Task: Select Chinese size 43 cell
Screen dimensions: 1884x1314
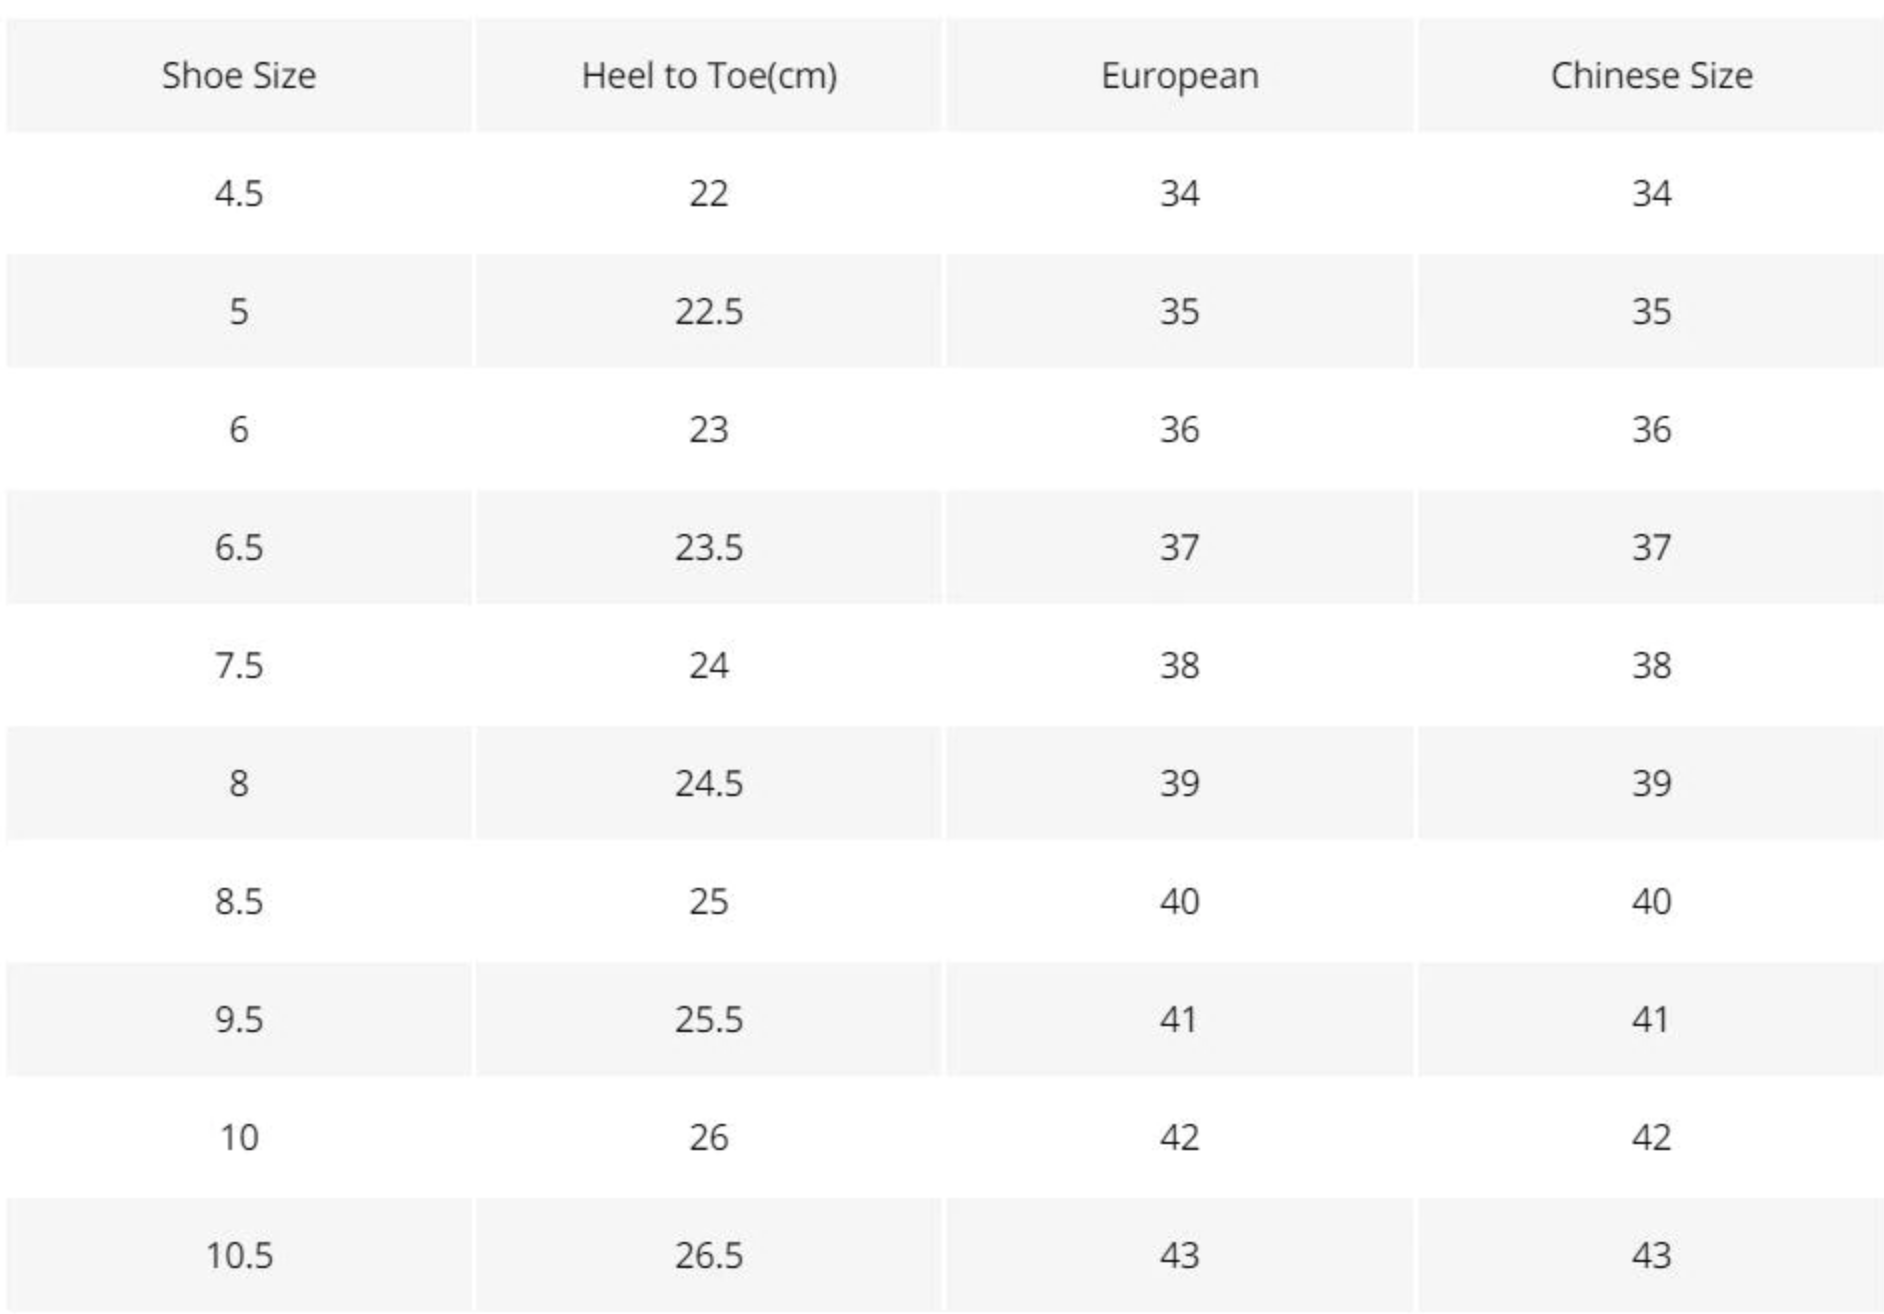Action: [1651, 1255]
